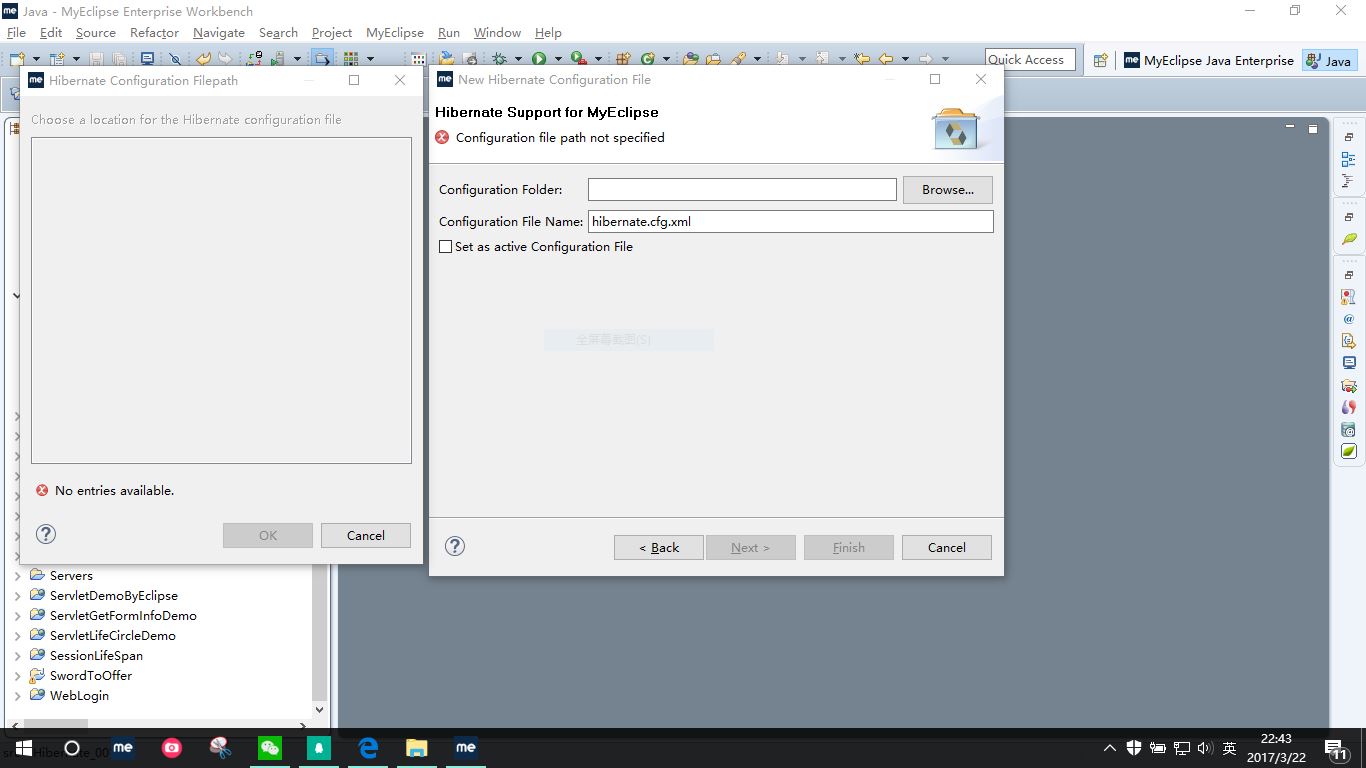Cancel the New Hibernate Configuration File wizard
This screenshot has width=1366, height=768.
click(x=947, y=548)
